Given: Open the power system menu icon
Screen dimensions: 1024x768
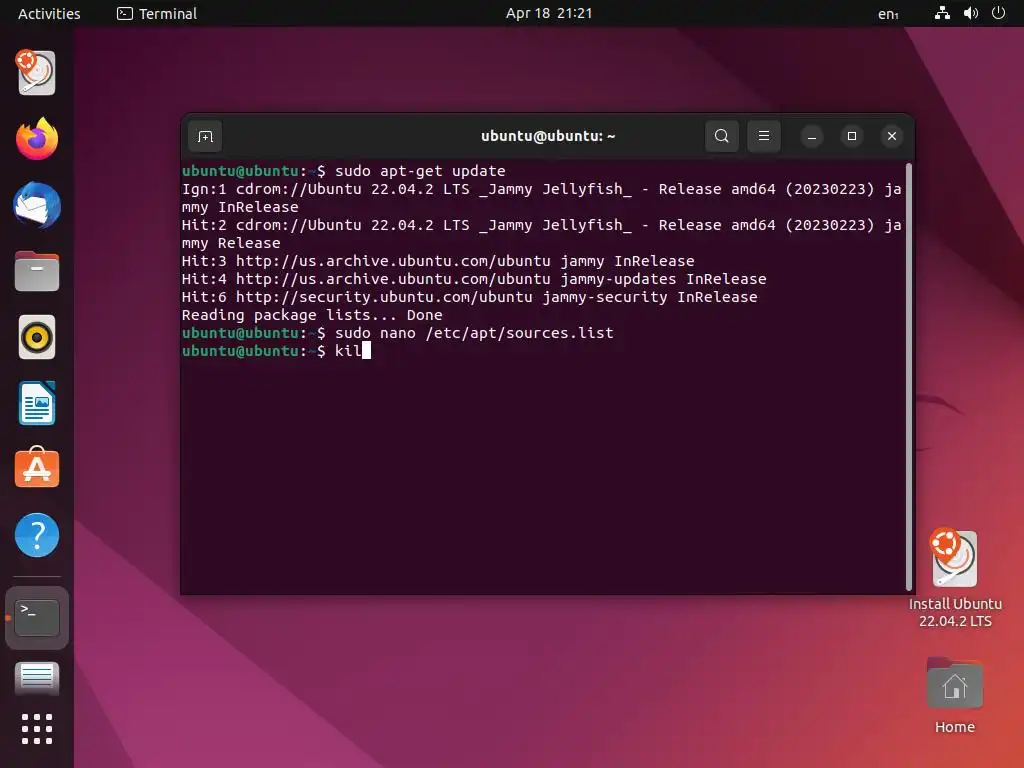Looking at the screenshot, I should pos(999,13).
